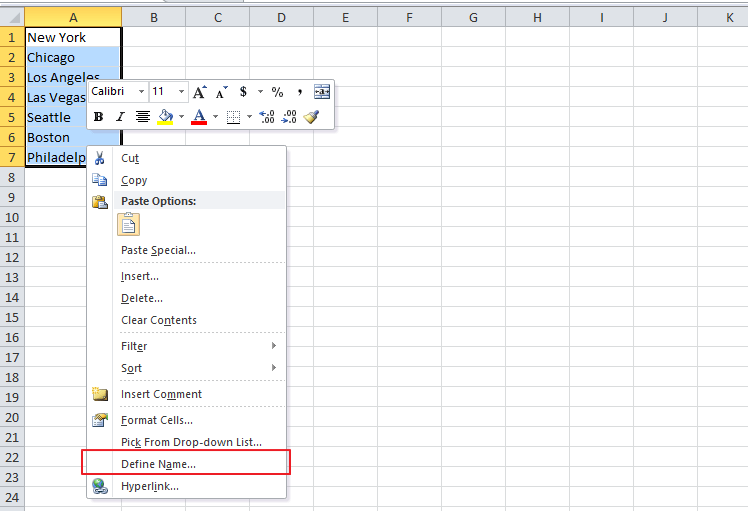The width and height of the screenshot is (748, 511).
Task: Click Decrease Decimal icon
Action: point(289,116)
